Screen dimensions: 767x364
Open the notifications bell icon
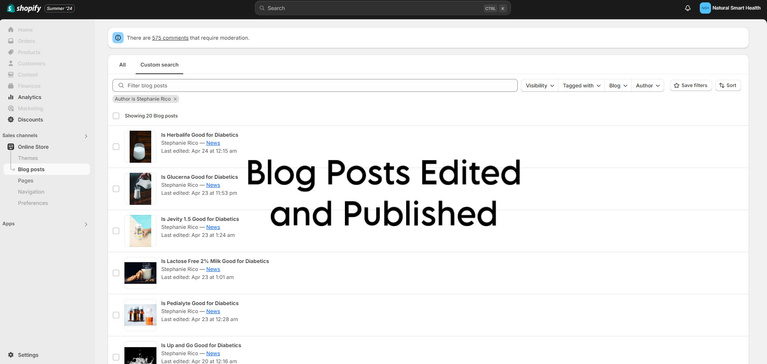click(688, 8)
